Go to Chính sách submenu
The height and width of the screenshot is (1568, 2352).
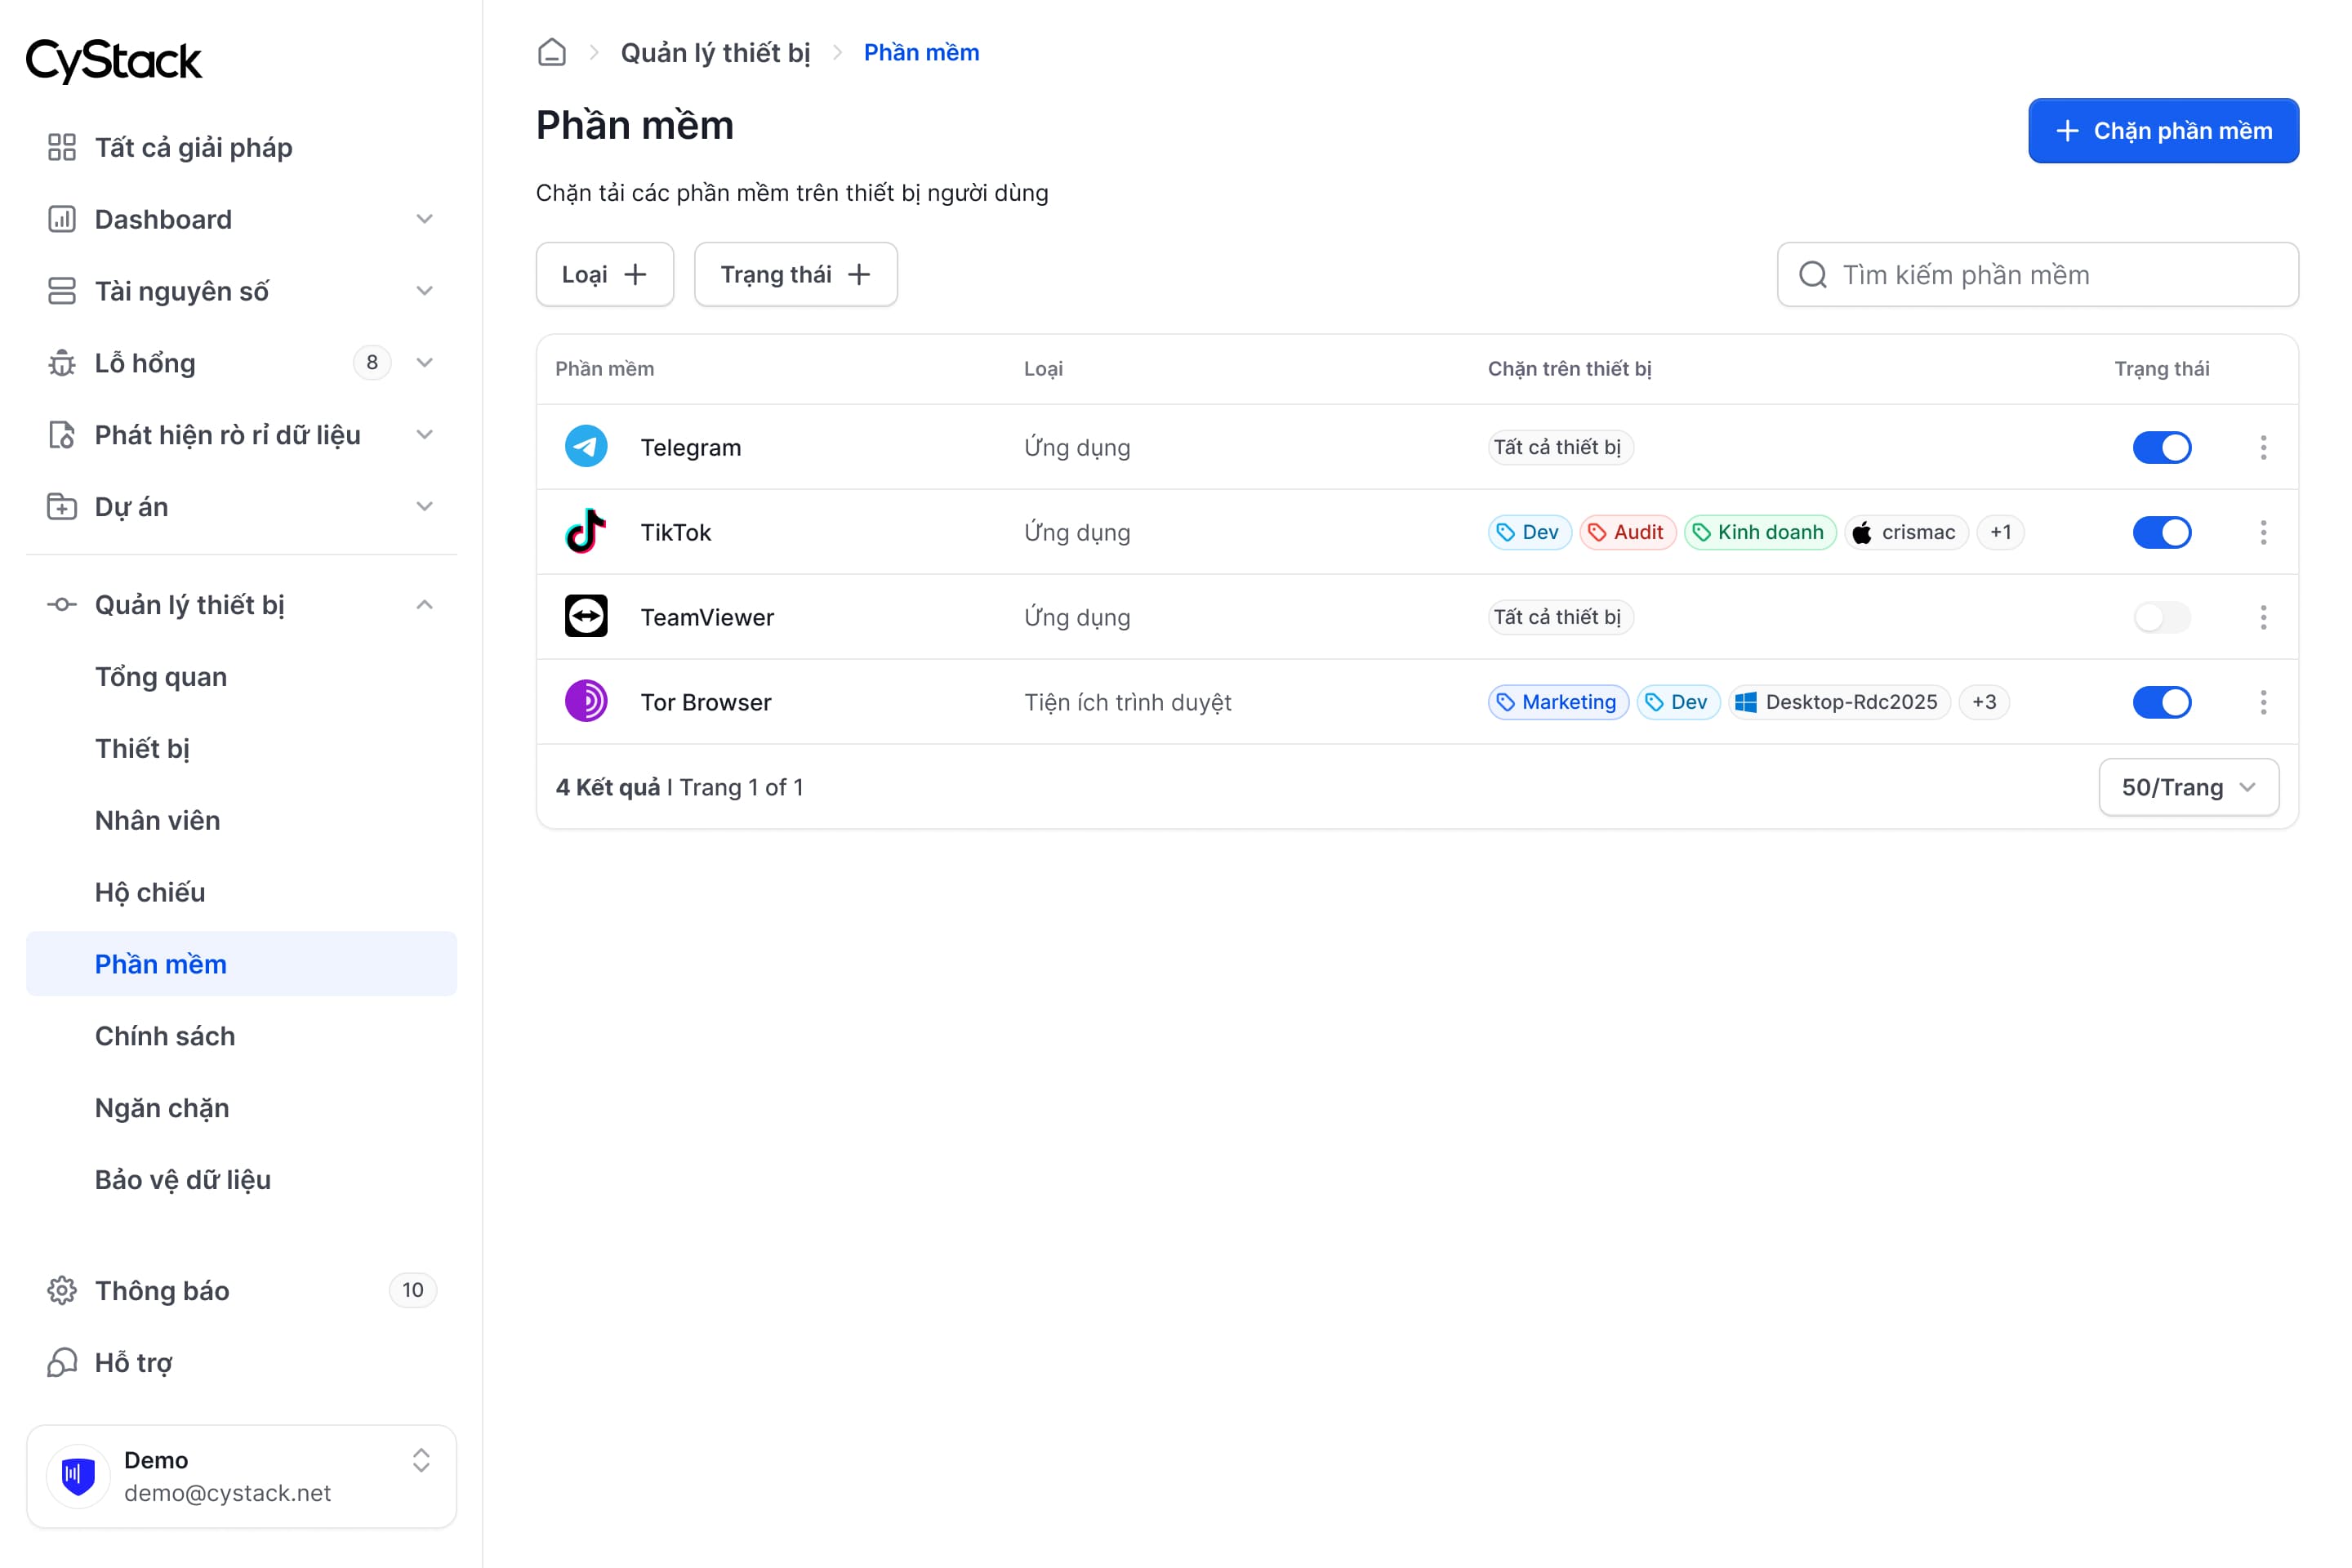coord(165,1036)
